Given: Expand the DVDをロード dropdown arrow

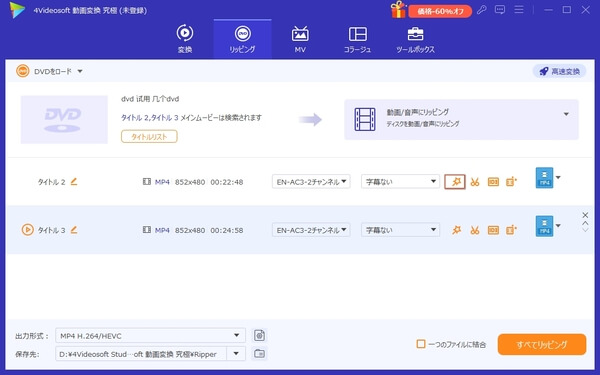Looking at the screenshot, I should [x=80, y=71].
